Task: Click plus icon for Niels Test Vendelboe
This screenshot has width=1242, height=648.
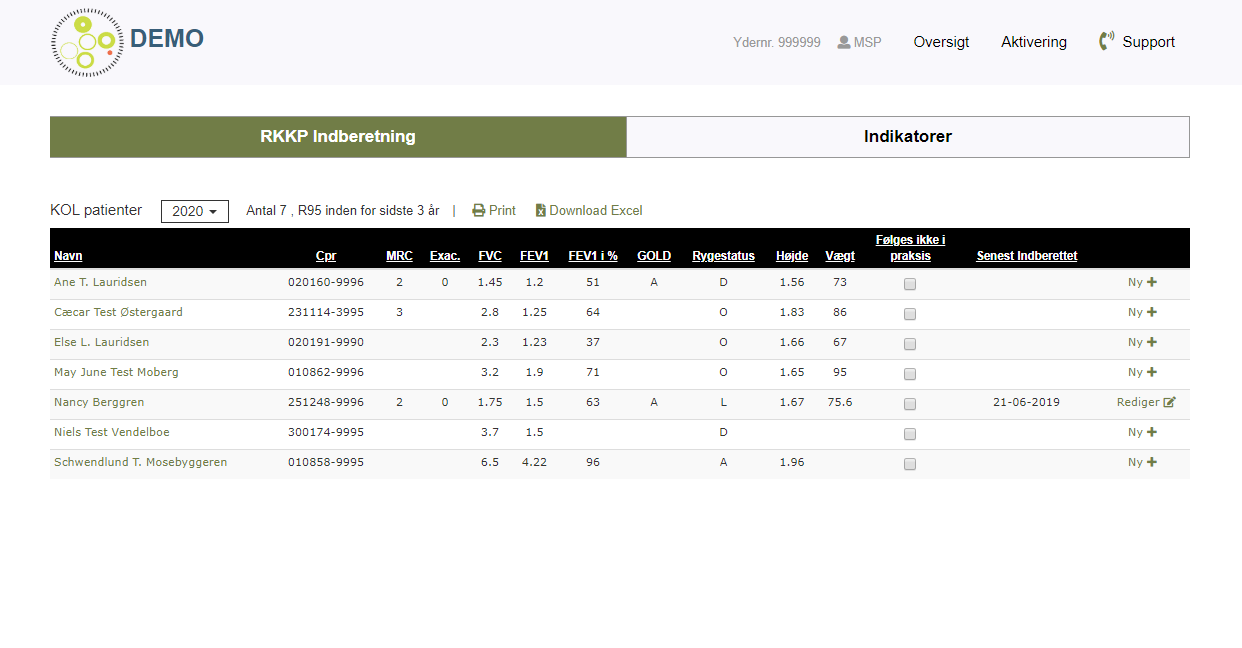Action: [x=1152, y=432]
